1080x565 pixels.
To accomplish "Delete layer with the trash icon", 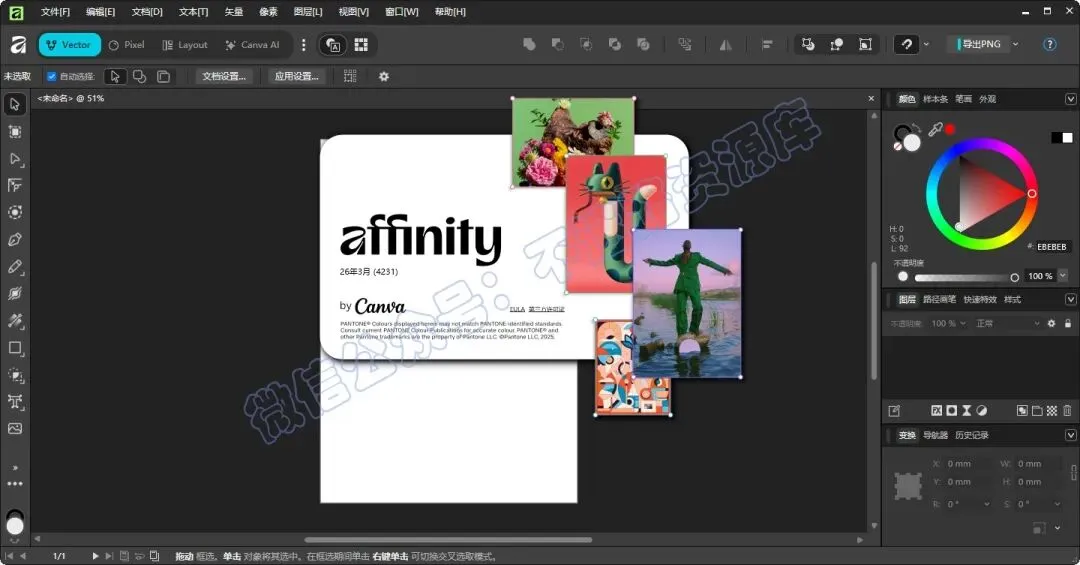I will click(x=1068, y=411).
